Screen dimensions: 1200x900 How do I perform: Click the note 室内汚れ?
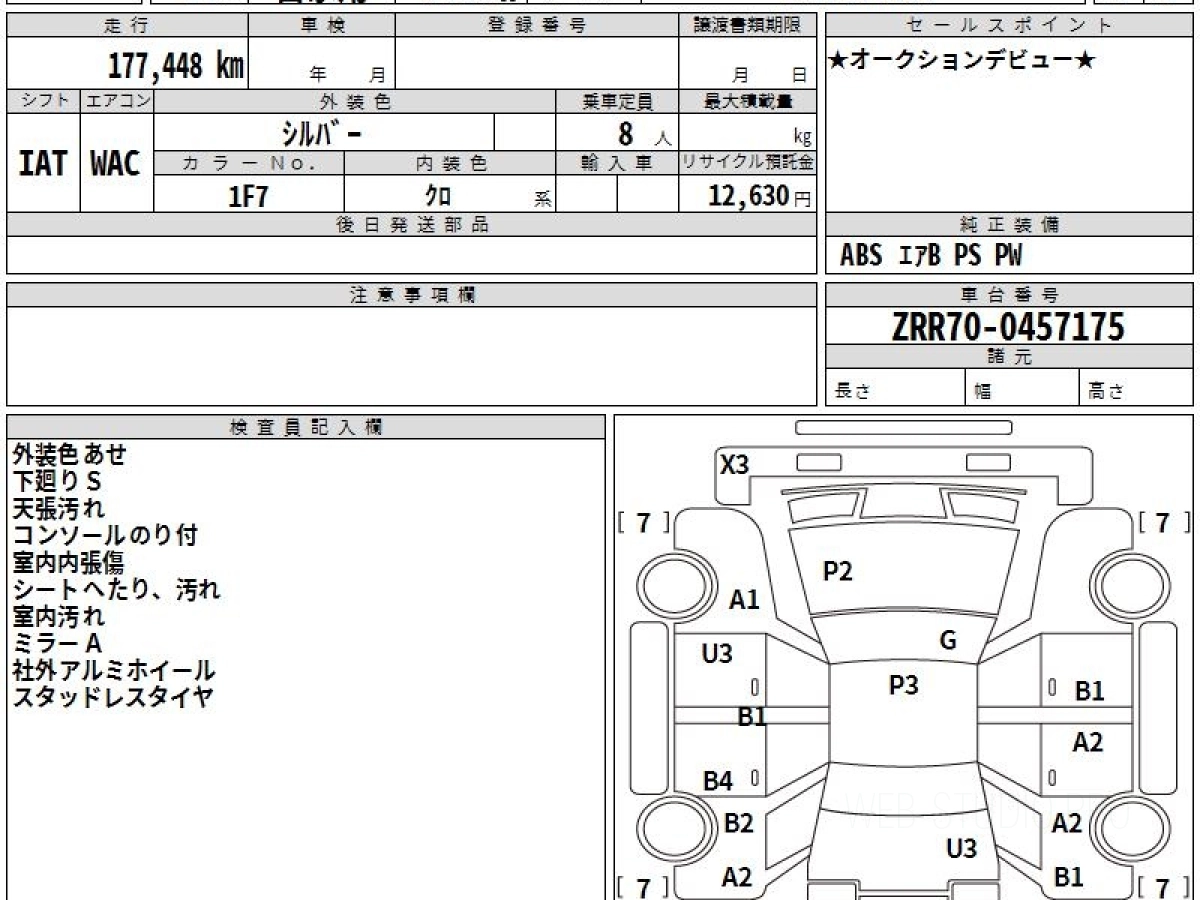(58, 616)
